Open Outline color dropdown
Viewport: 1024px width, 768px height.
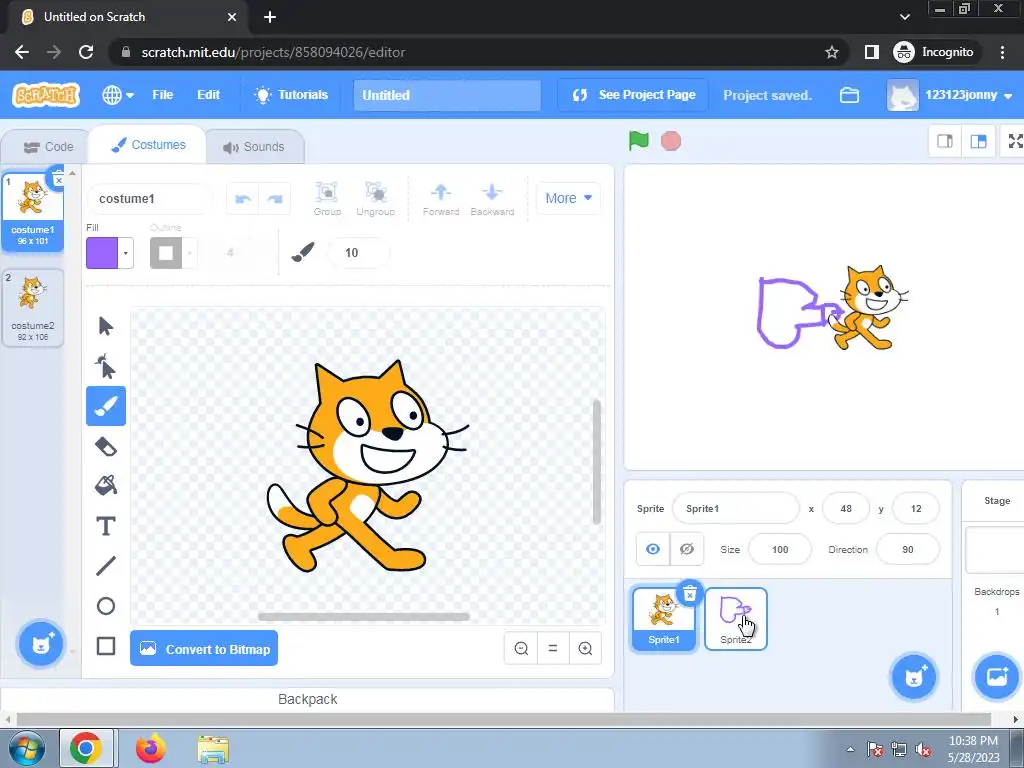(190, 253)
